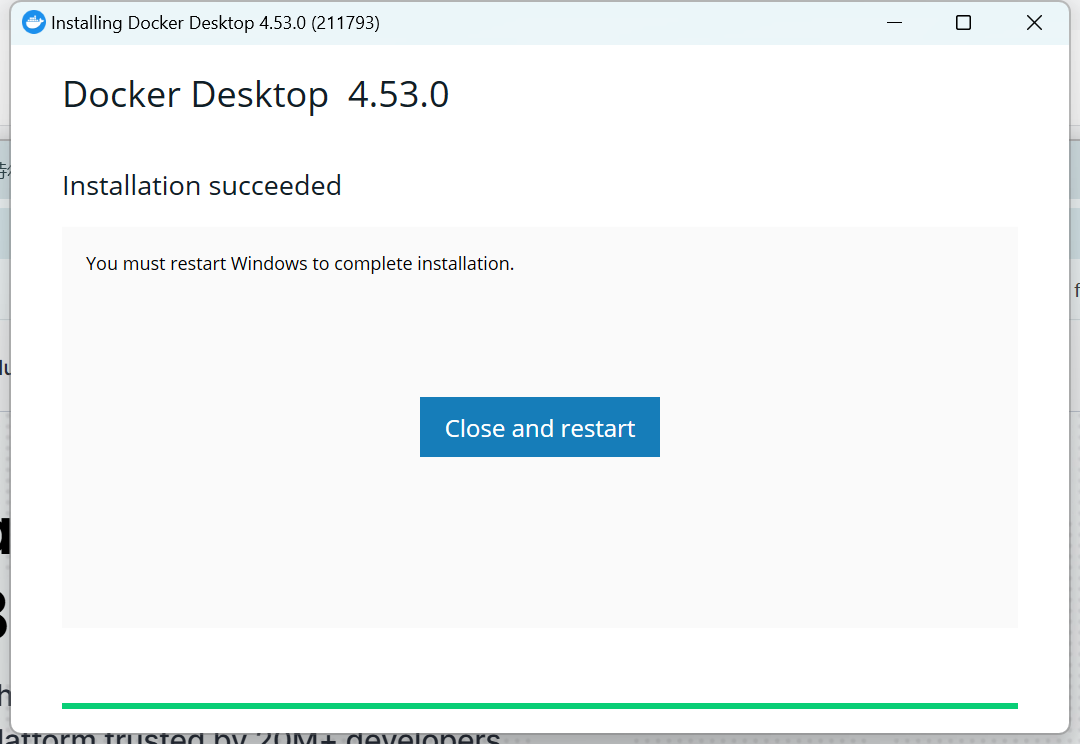Screen dimensions: 1080x744
Task: Click the Docker whale icon in title bar
Action: [34, 23]
